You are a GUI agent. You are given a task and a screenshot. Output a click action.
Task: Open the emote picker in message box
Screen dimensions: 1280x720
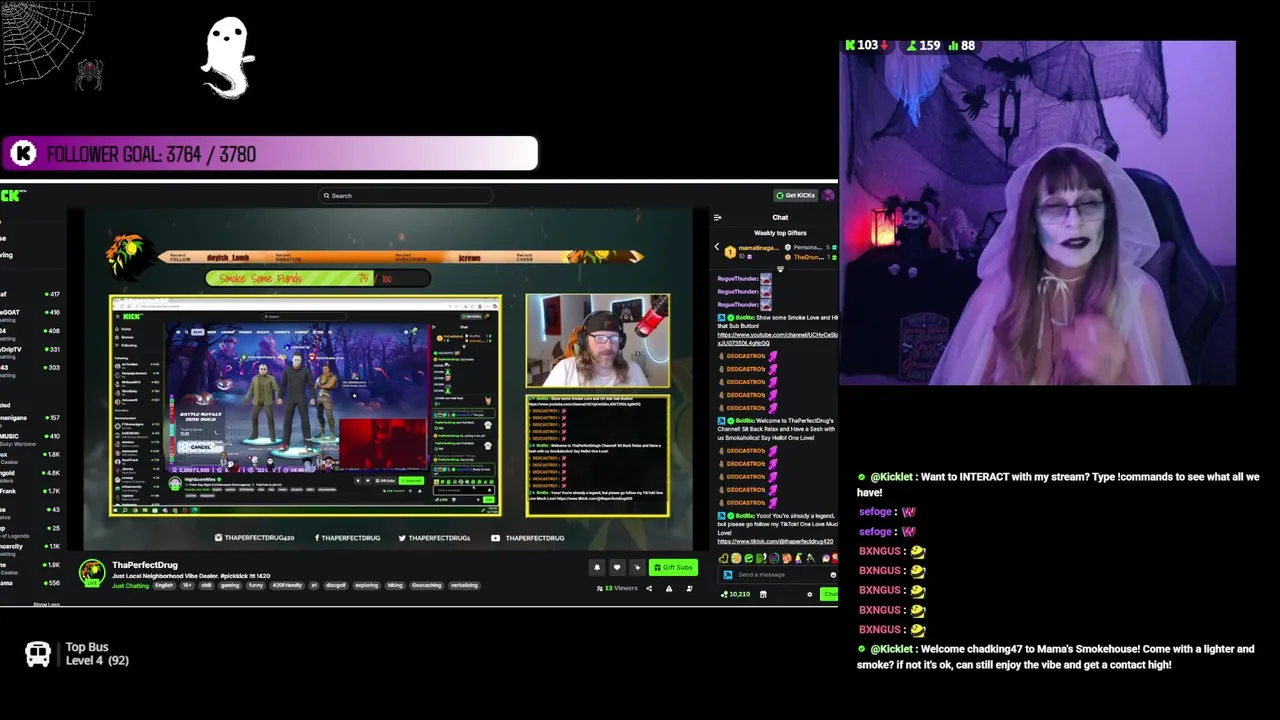(833, 575)
